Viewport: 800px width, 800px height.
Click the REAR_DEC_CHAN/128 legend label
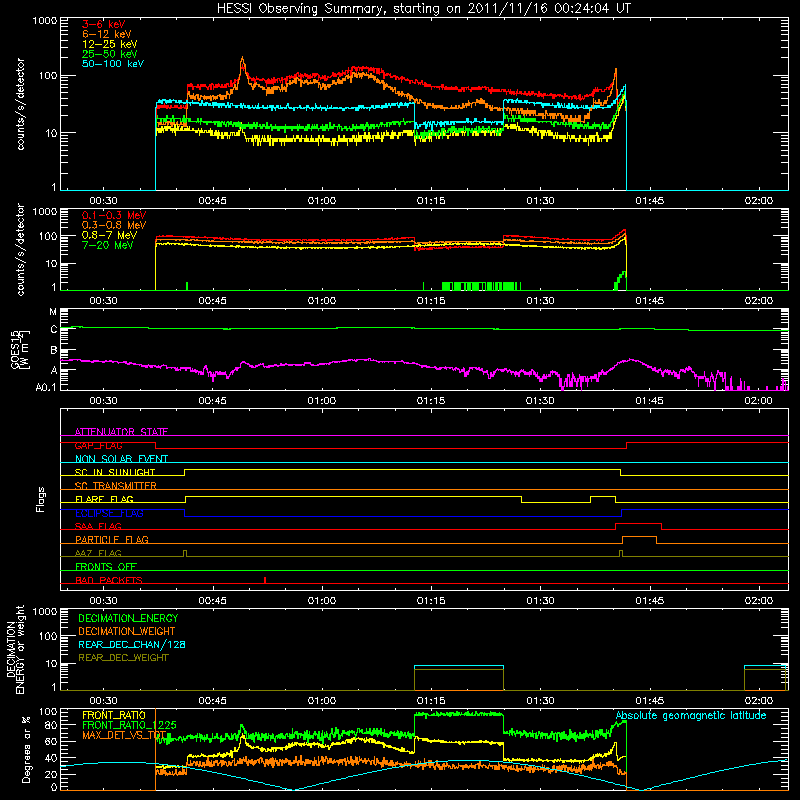pyautogui.click(x=132, y=644)
